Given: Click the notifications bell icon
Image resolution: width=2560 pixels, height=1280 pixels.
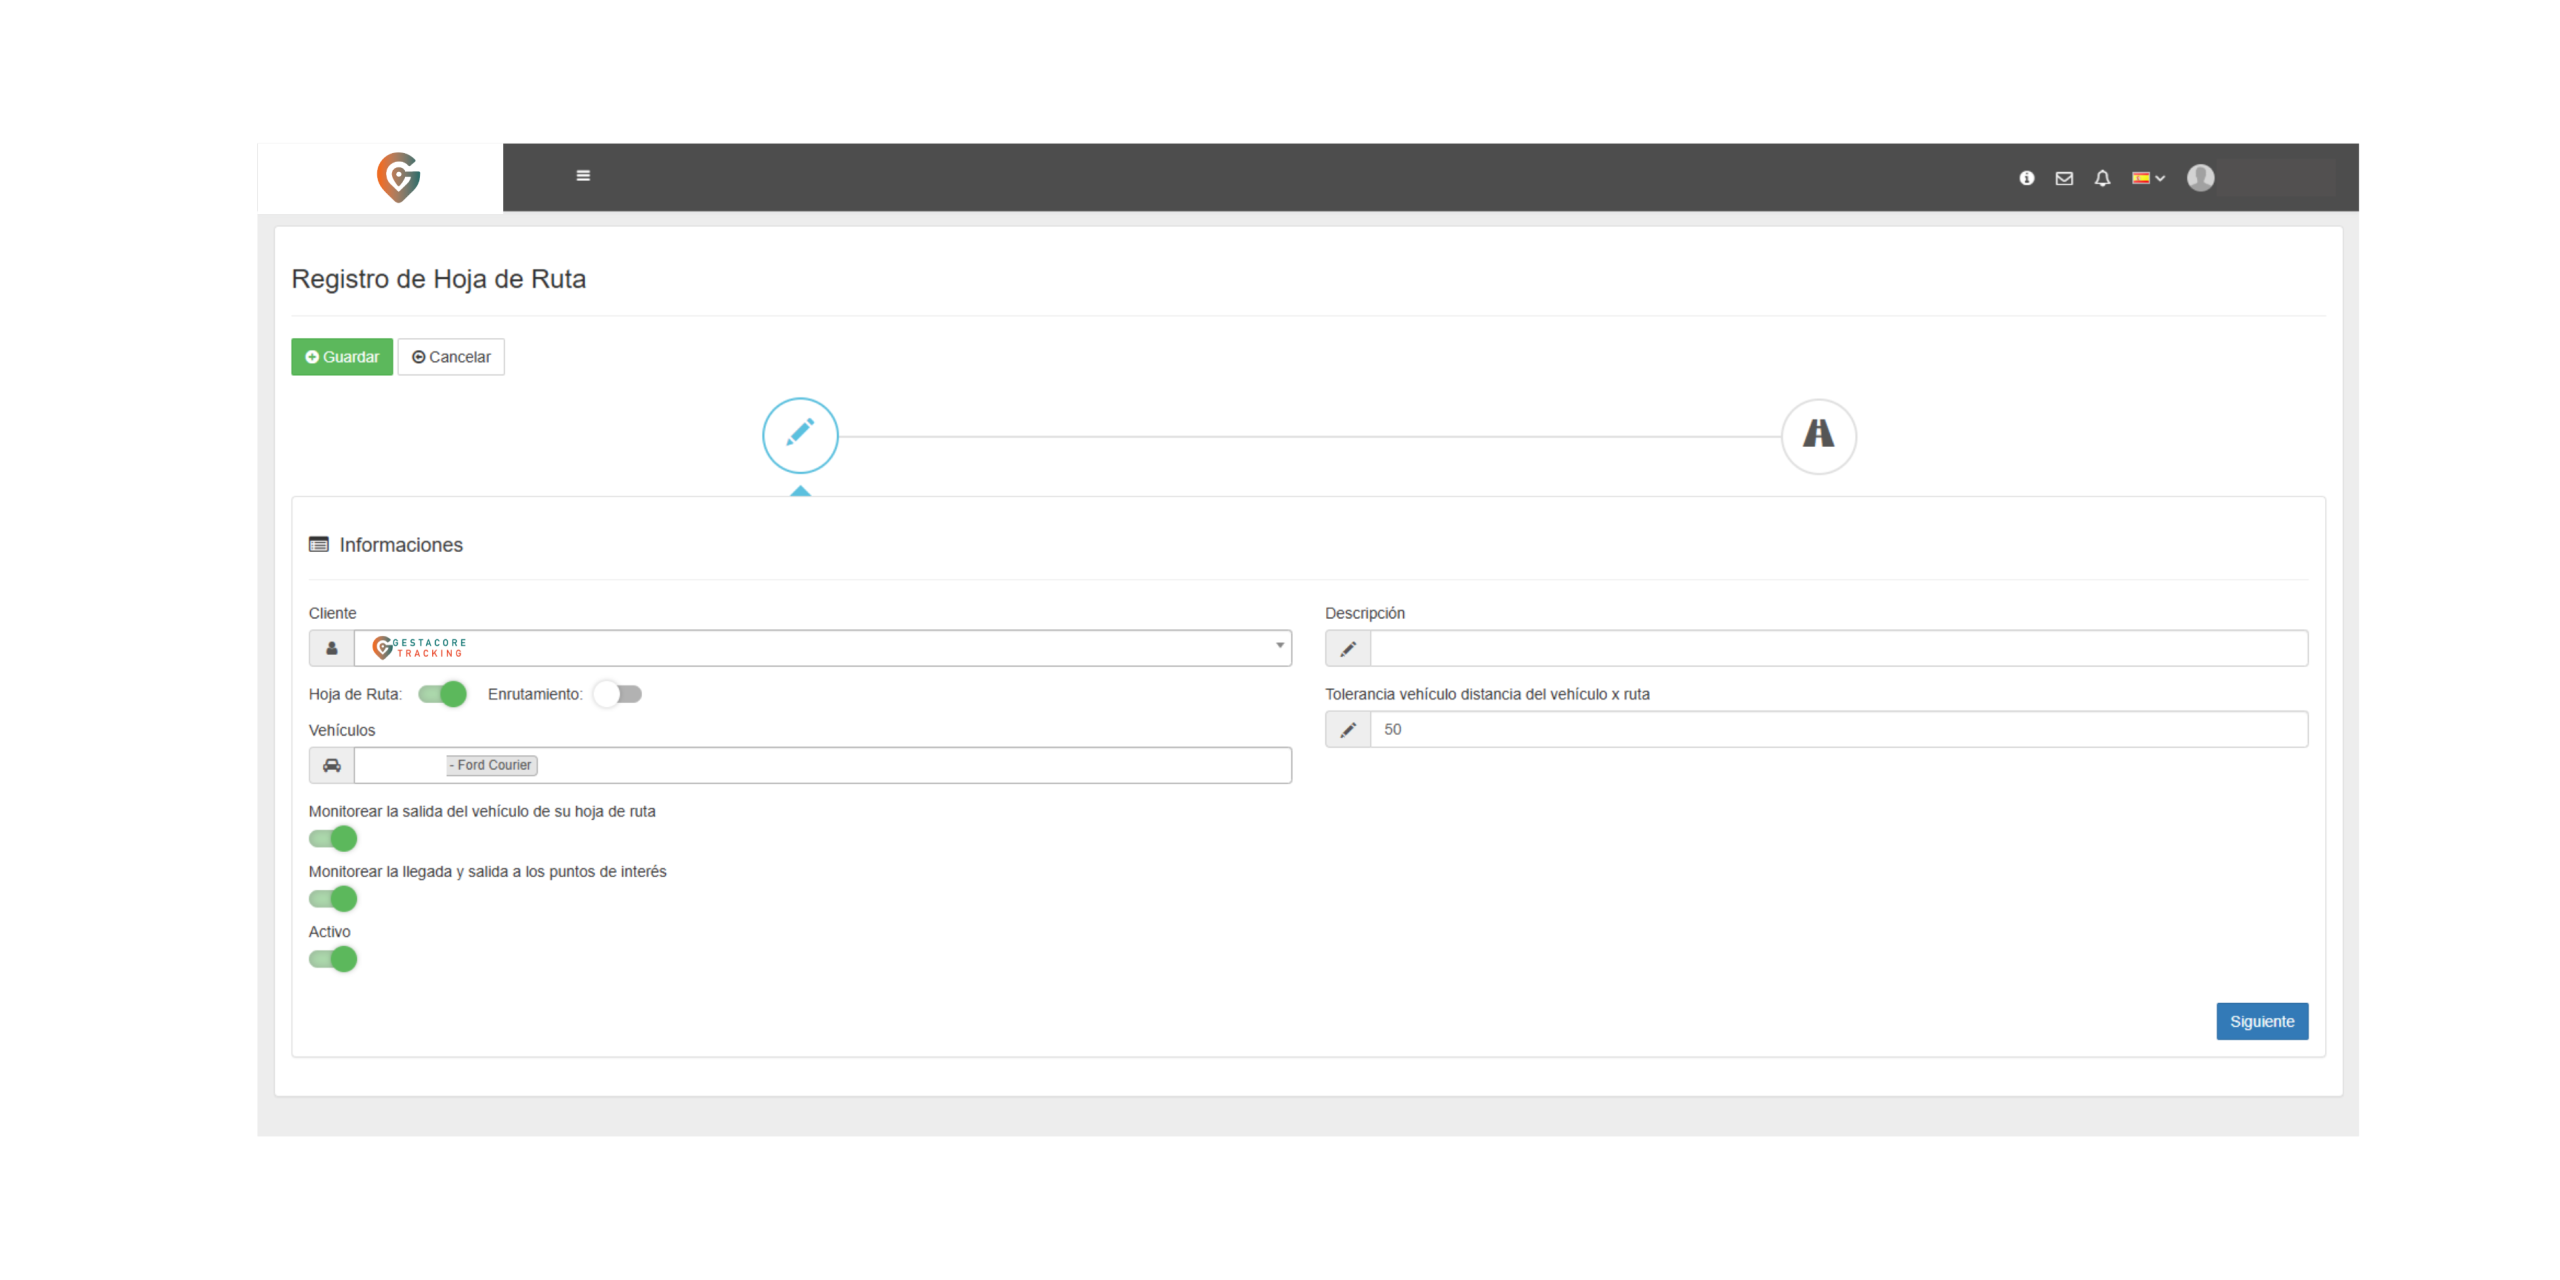Looking at the screenshot, I should (x=2102, y=178).
